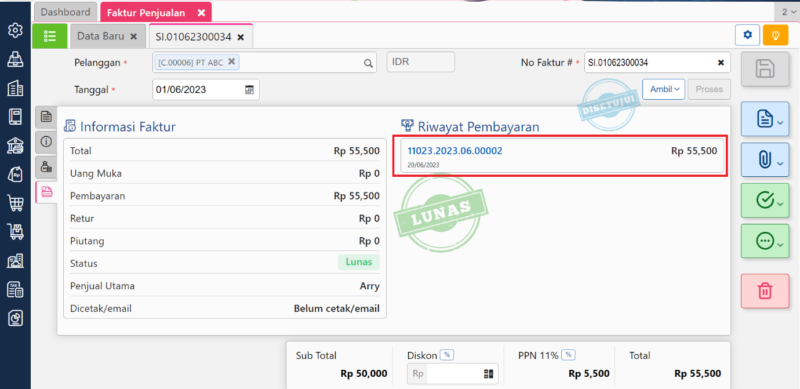This screenshot has height=389, width=800.
Task: Click the IDR currency field
Action: [x=420, y=62]
